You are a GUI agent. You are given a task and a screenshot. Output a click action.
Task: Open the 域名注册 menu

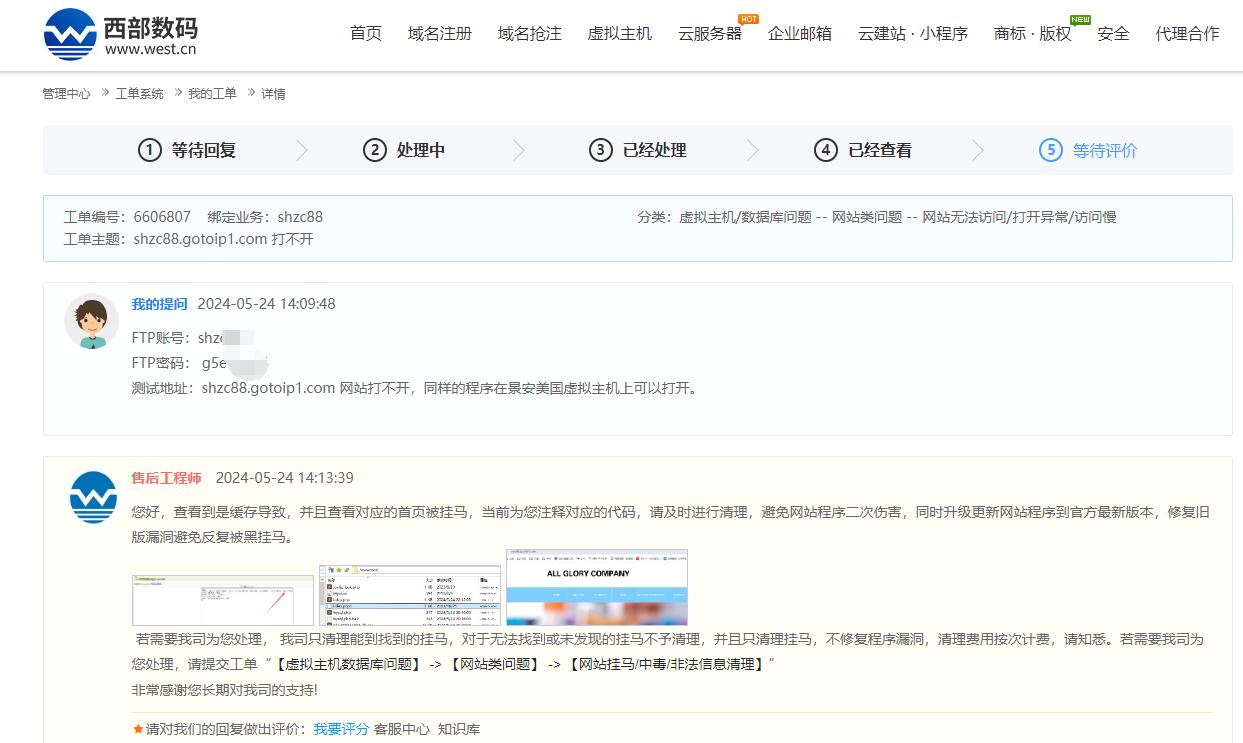click(440, 34)
